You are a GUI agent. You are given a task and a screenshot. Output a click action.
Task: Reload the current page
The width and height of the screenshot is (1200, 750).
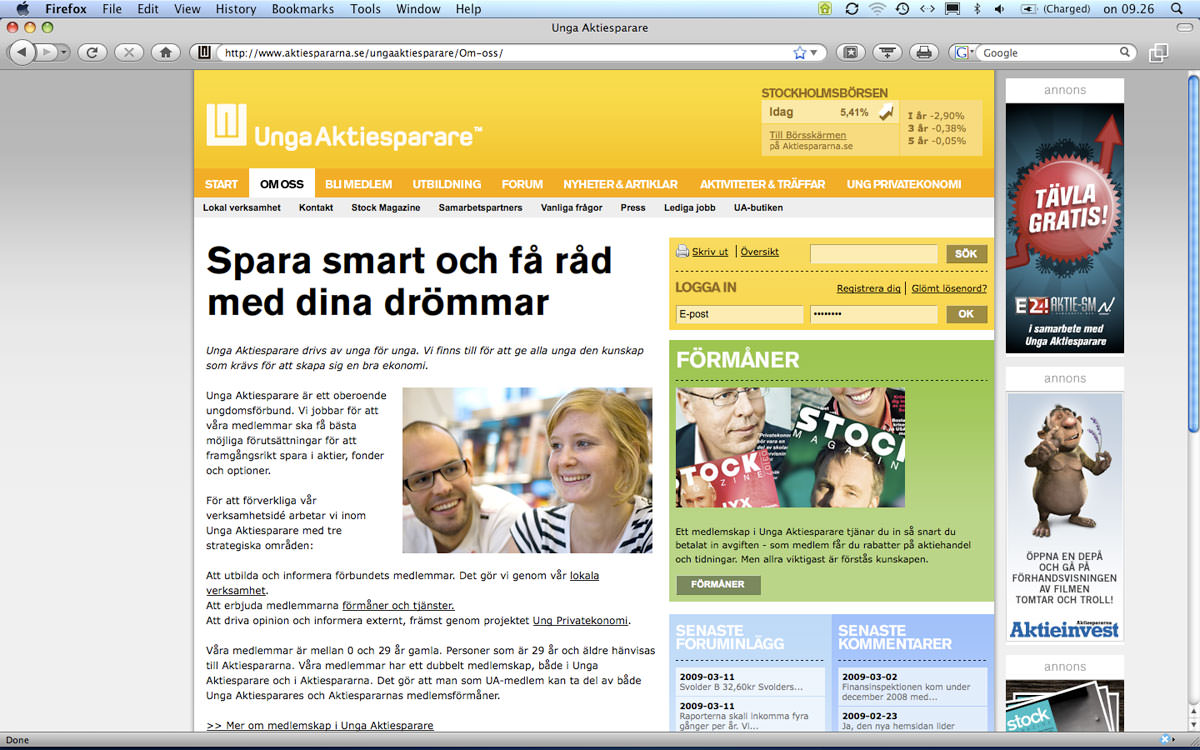point(91,52)
